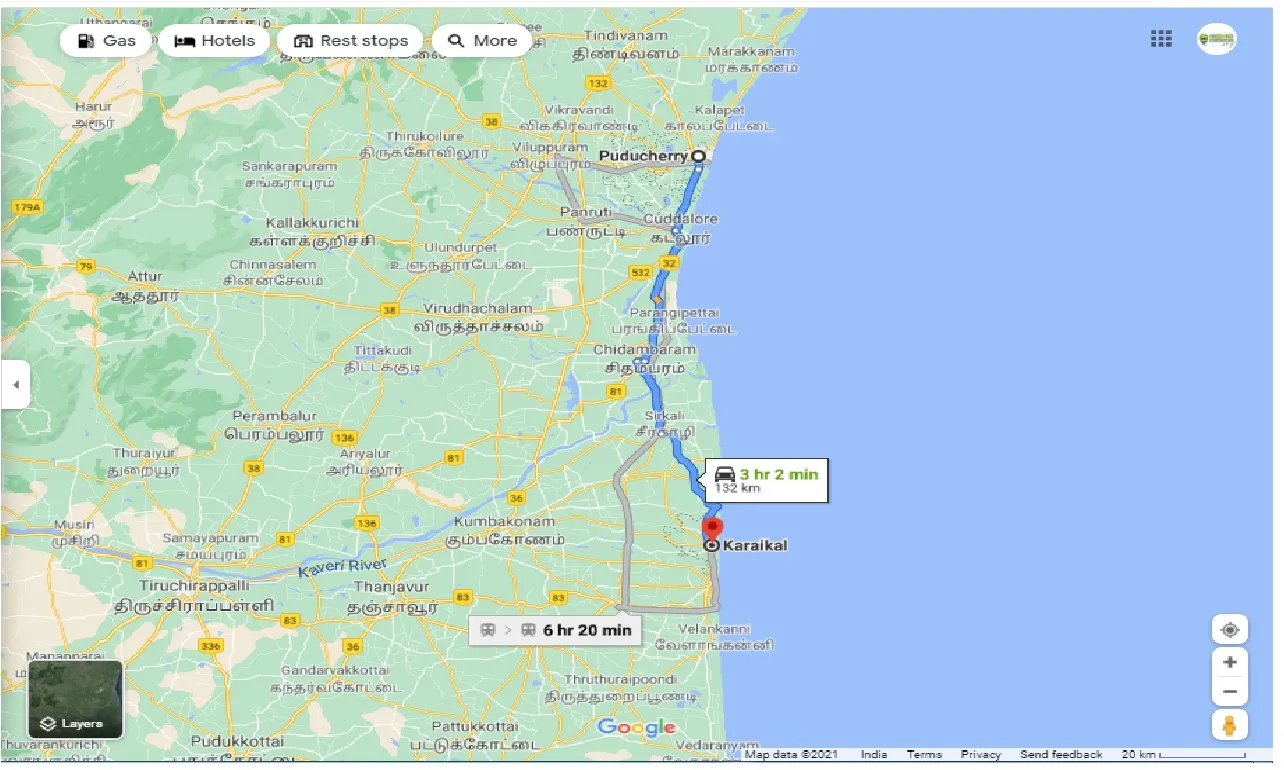Select the 6 hr 20 min transit route
Viewport: 1284px width, 770px height.
[554, 630]
